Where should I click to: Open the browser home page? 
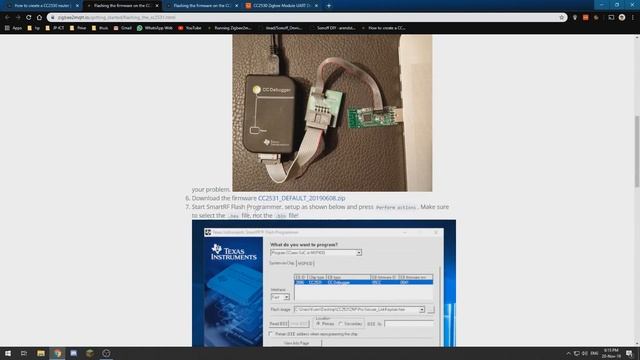(x=39, y=18)
